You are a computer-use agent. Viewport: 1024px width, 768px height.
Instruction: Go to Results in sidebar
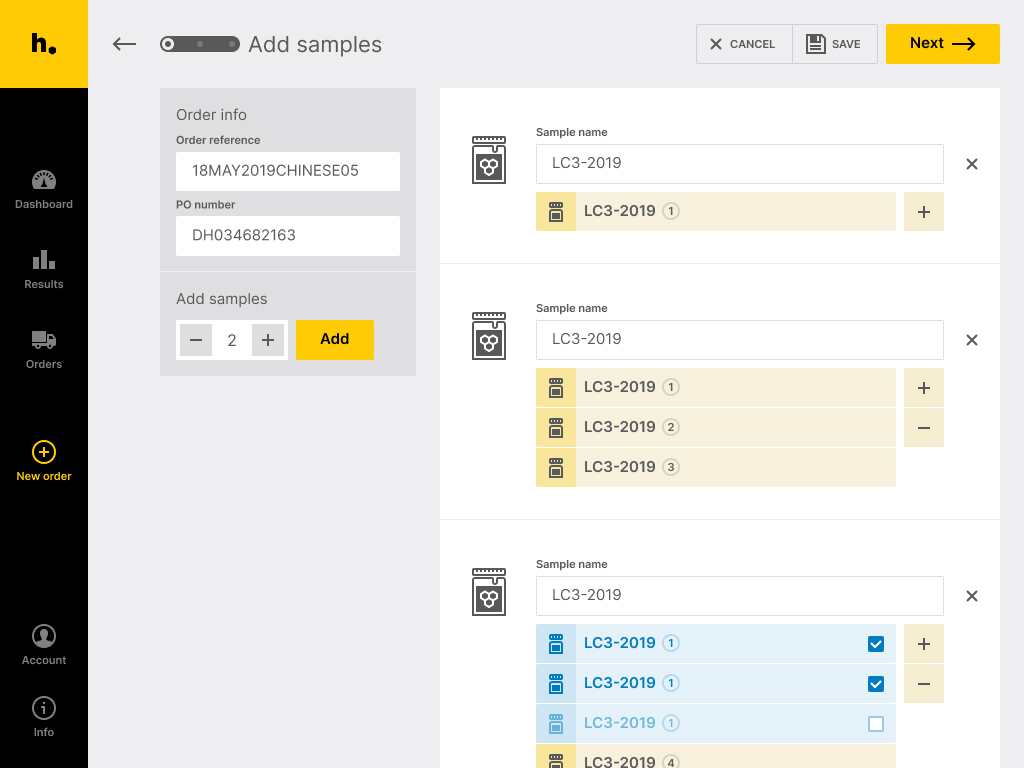(x=44, y=270)
